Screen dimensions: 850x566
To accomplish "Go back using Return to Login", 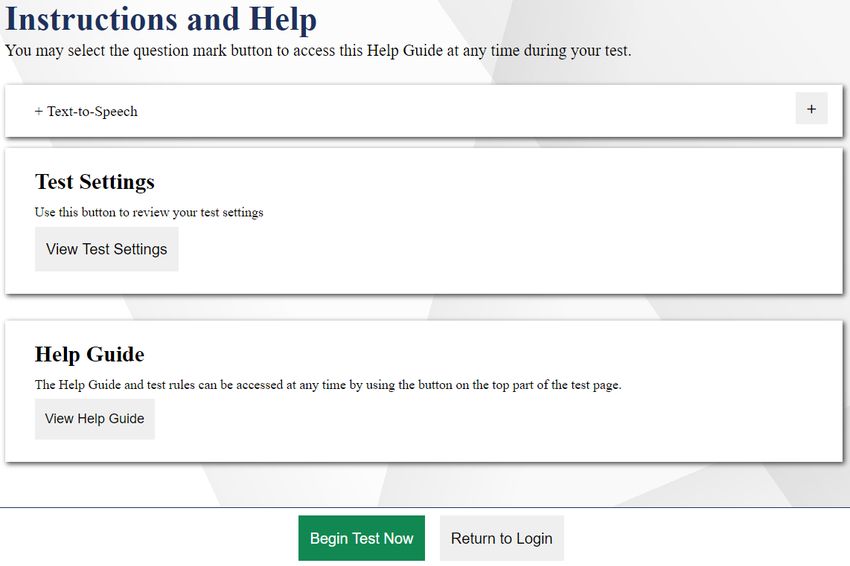I will [501, 538].
